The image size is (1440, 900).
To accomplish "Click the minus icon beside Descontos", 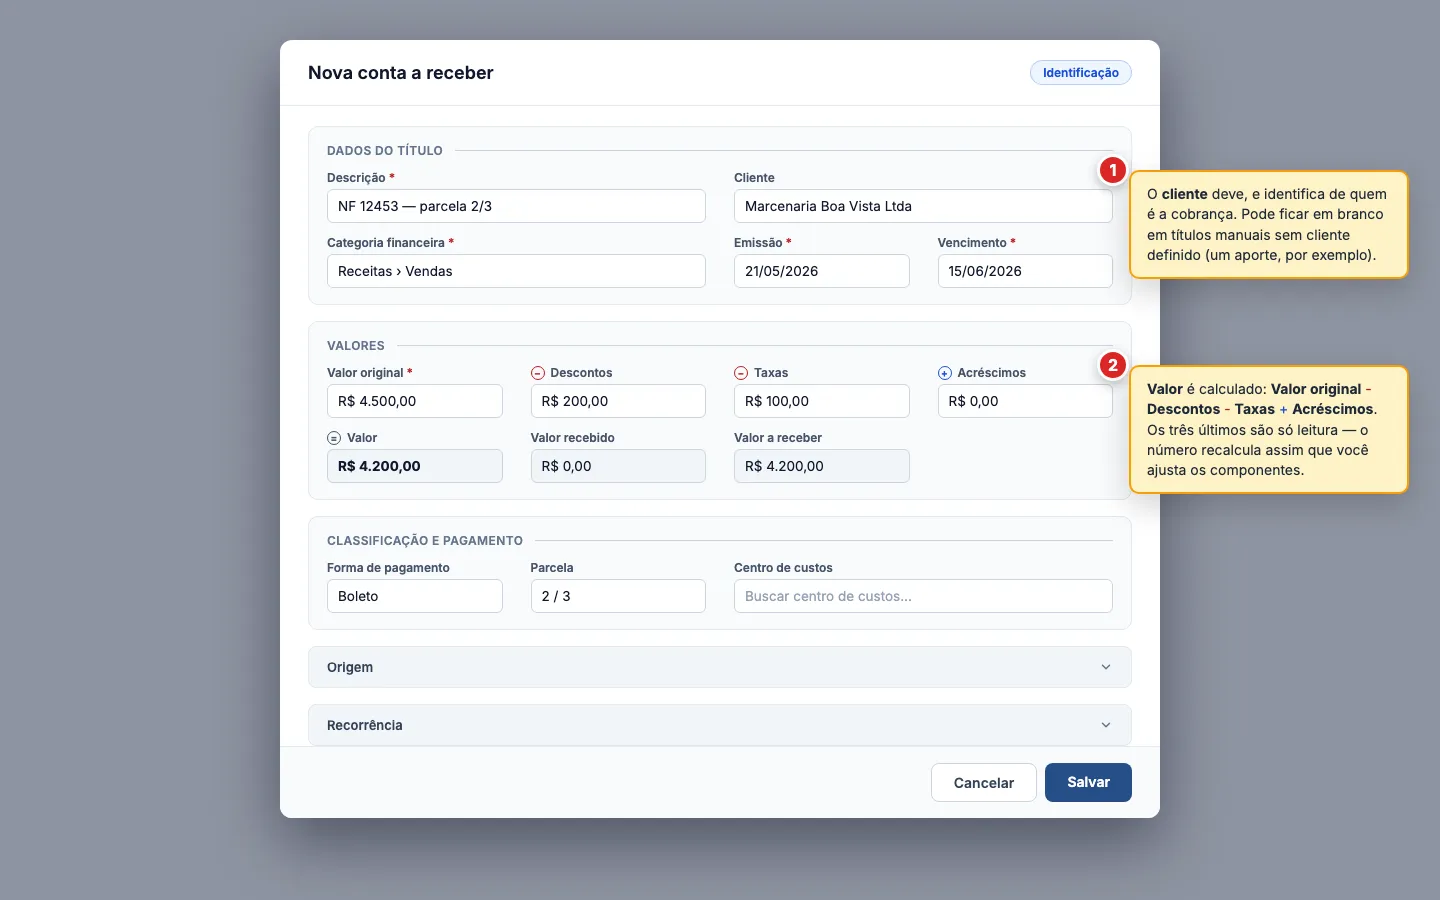I will click(538, 373).
